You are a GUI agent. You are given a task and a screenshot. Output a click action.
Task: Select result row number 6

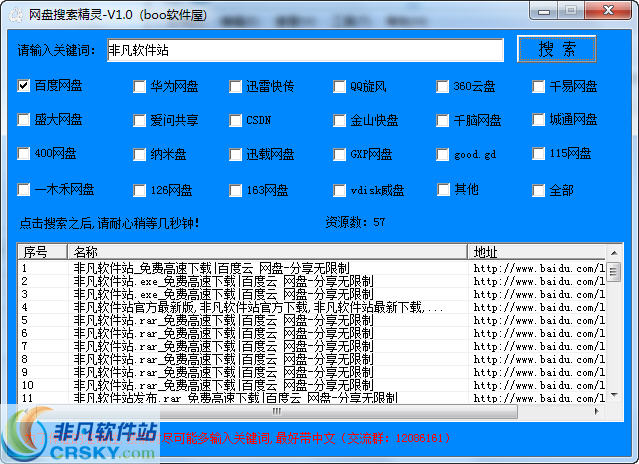click(x=311, y=333)
